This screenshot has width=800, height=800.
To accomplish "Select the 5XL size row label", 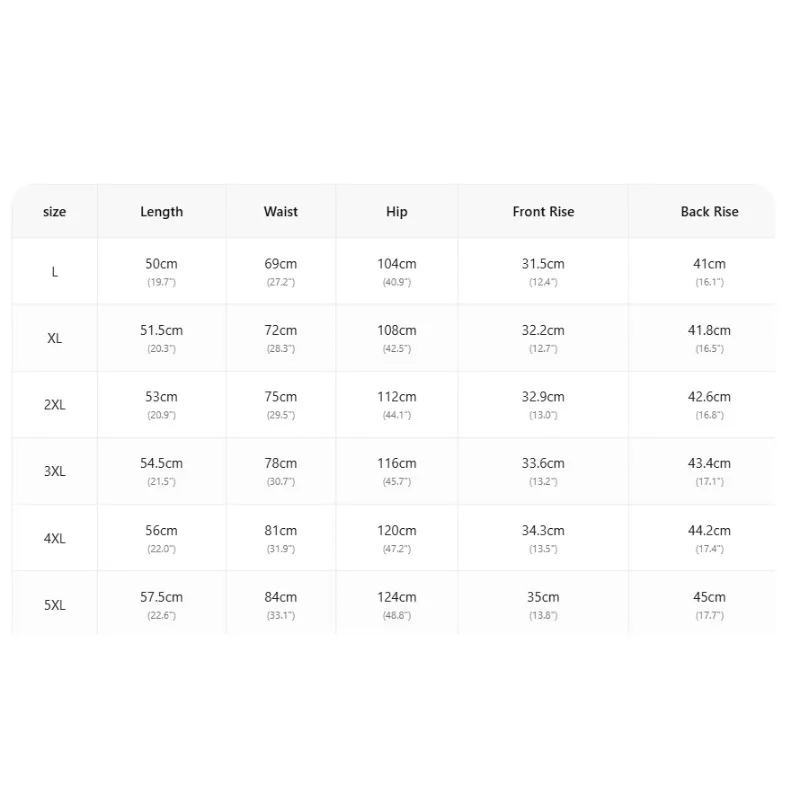I will pos(55,605).
